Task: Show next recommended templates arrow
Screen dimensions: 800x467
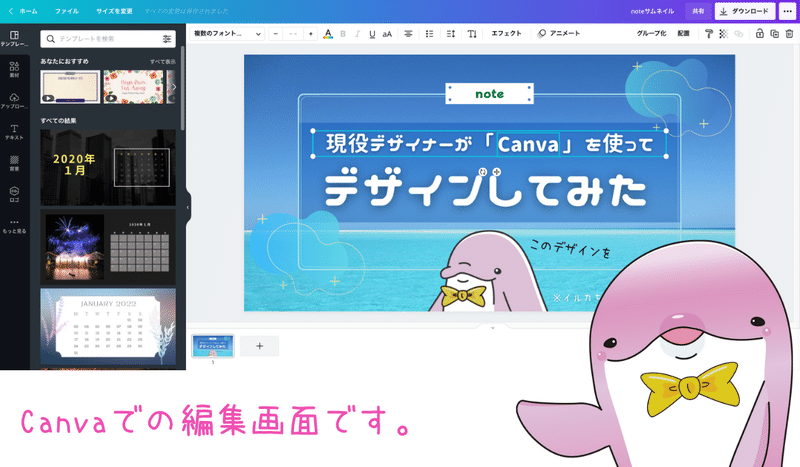Action: 174,87
